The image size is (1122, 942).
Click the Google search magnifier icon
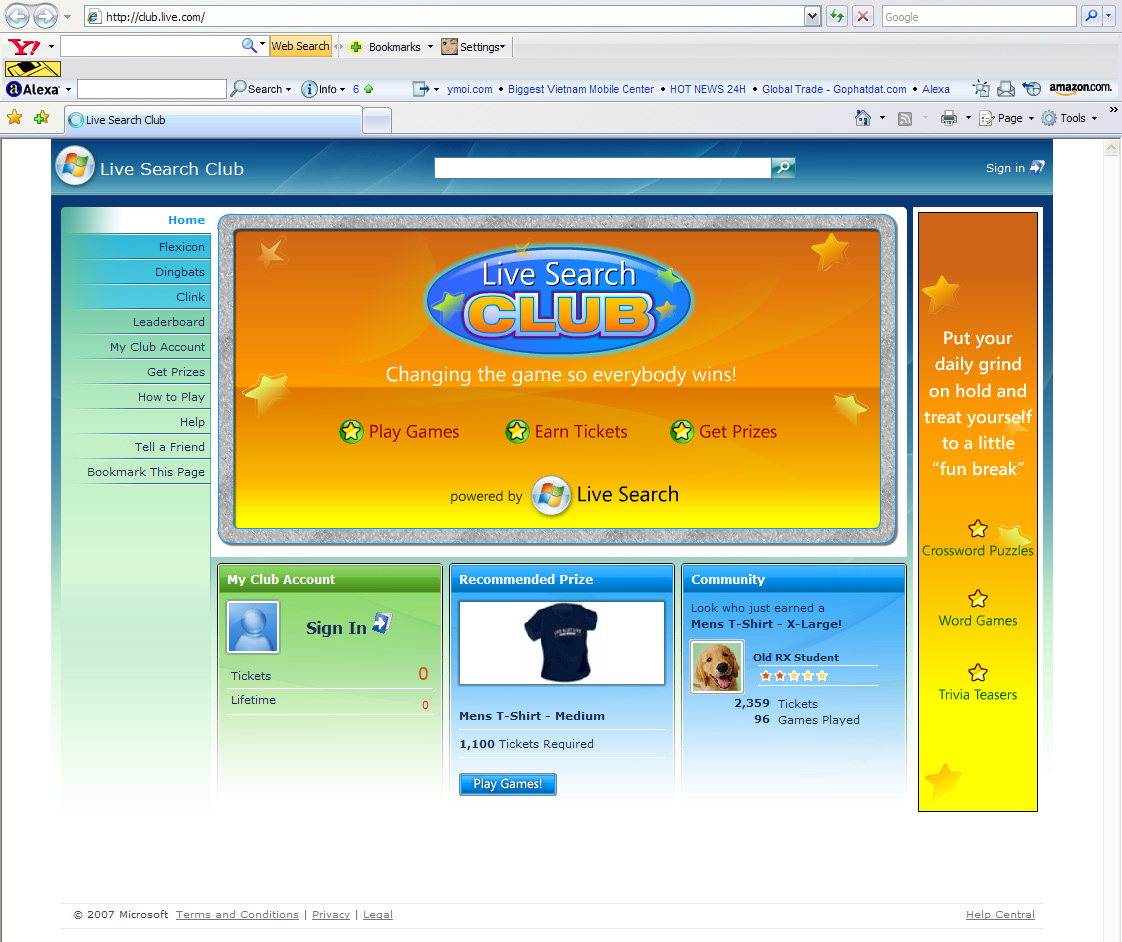pyautogui.click(x=1091, y=16)
